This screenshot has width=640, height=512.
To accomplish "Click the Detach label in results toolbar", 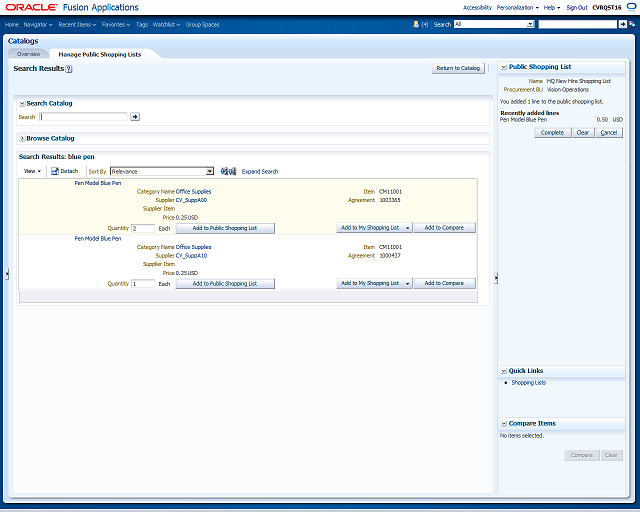I will coord(69,171).
